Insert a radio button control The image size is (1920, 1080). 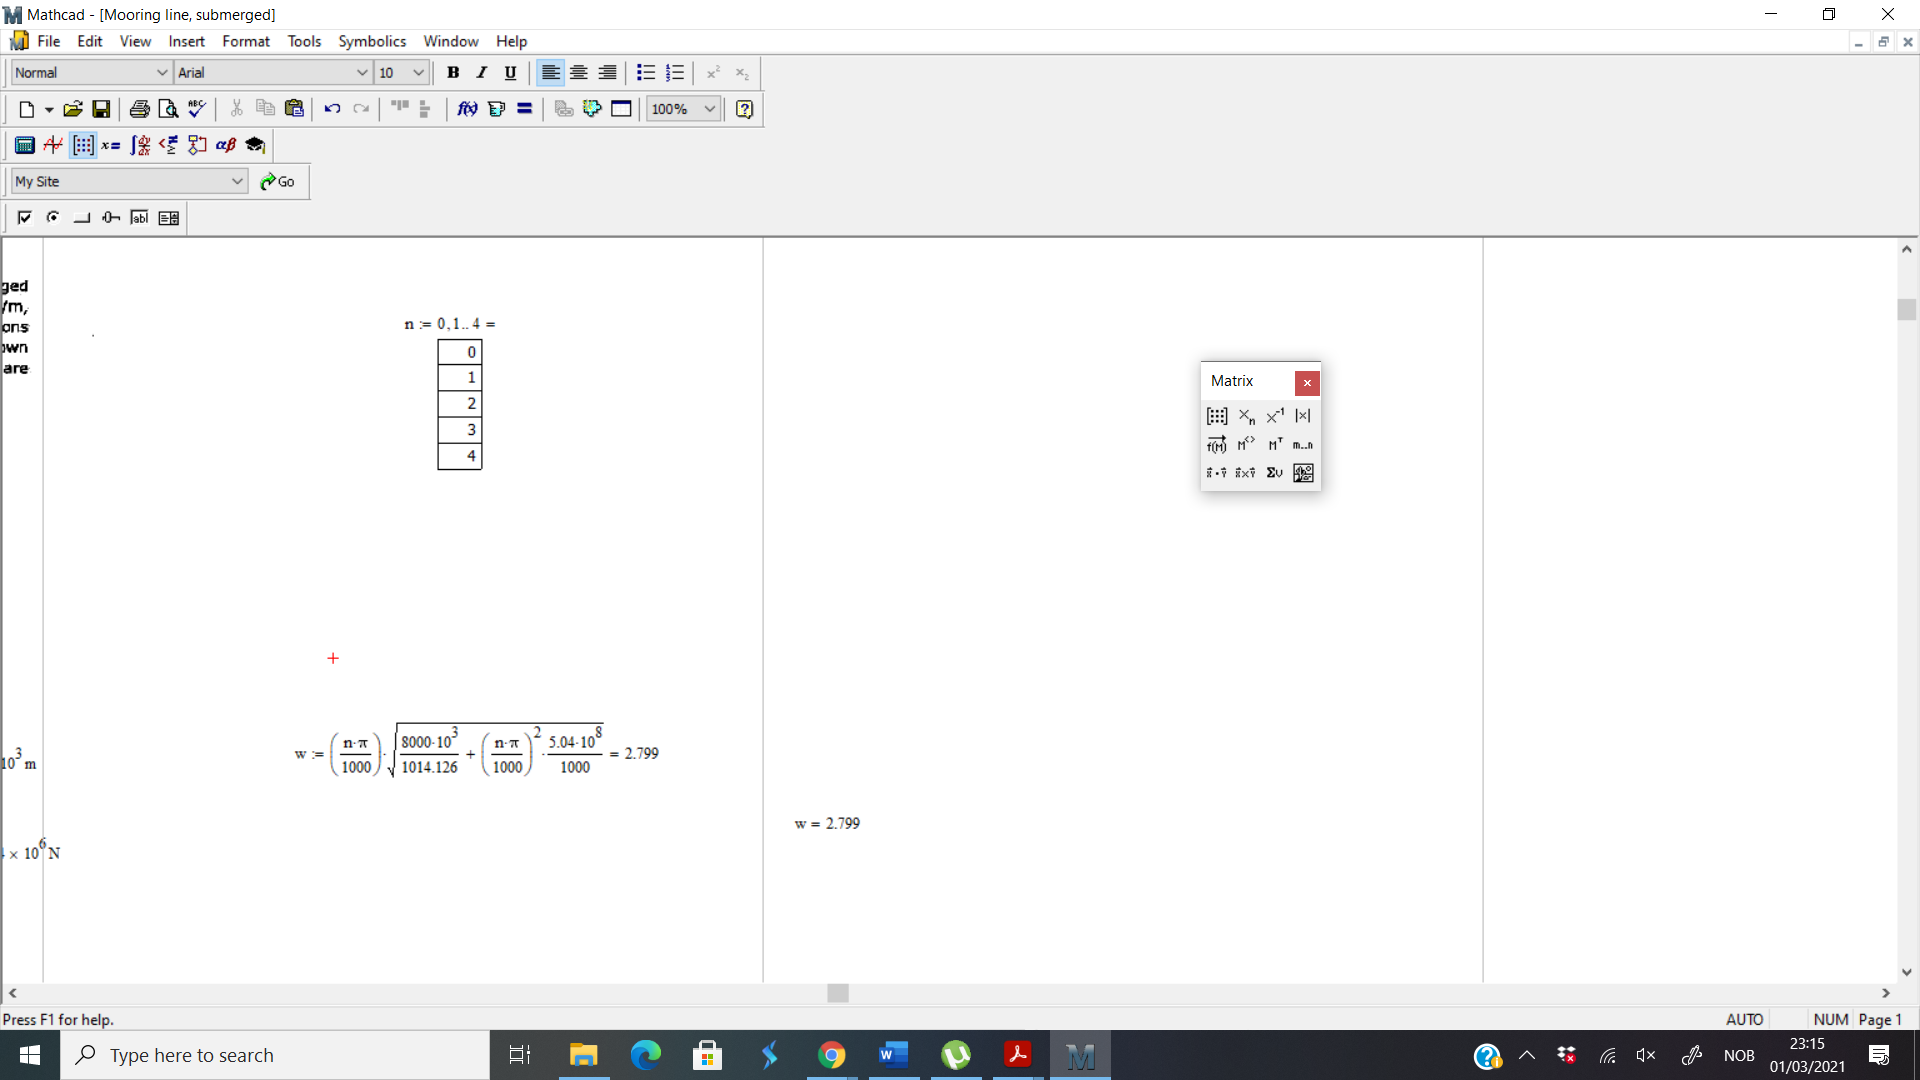coord(52,217)
